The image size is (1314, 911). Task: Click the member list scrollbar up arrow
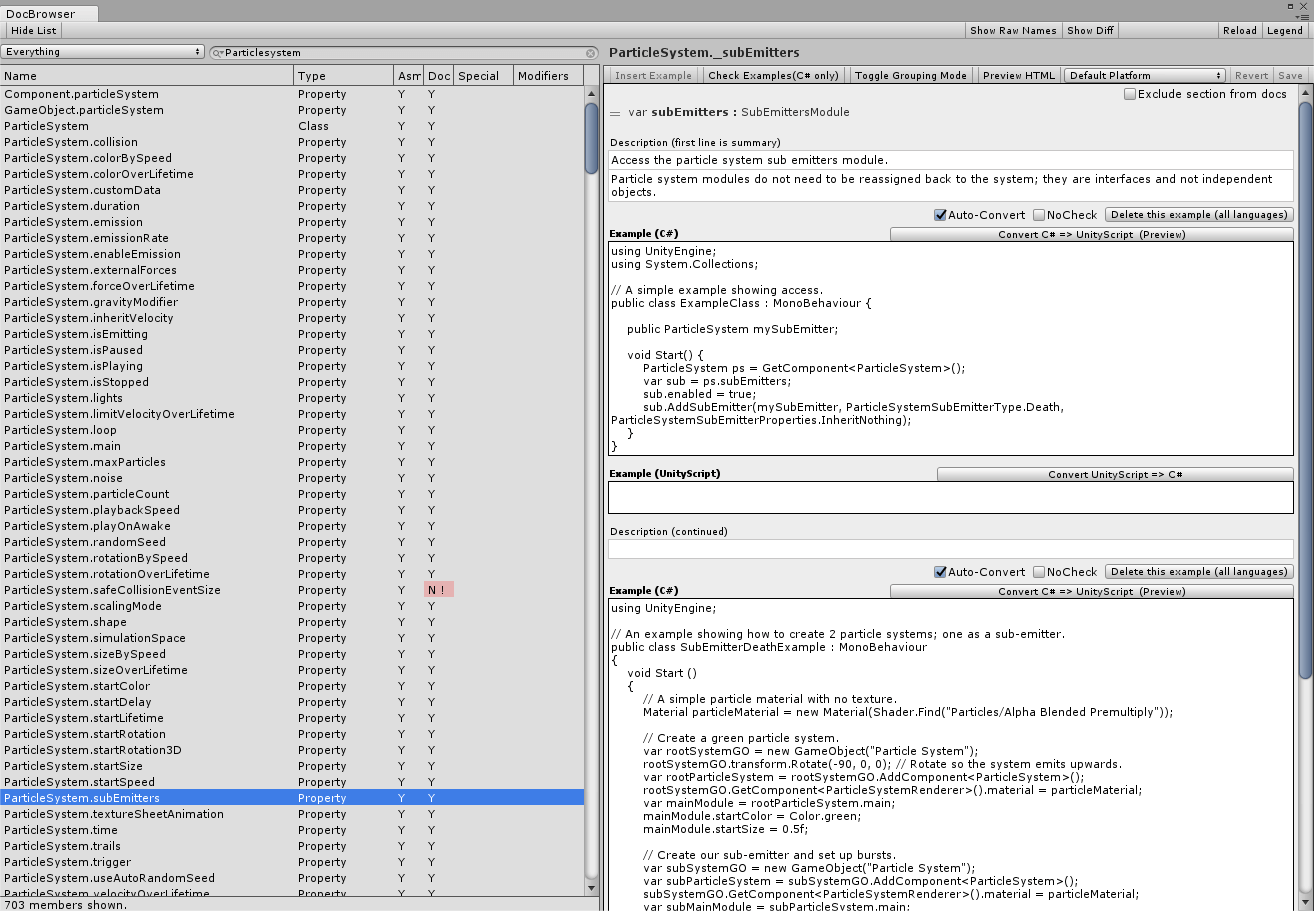[x=592, y=93]
